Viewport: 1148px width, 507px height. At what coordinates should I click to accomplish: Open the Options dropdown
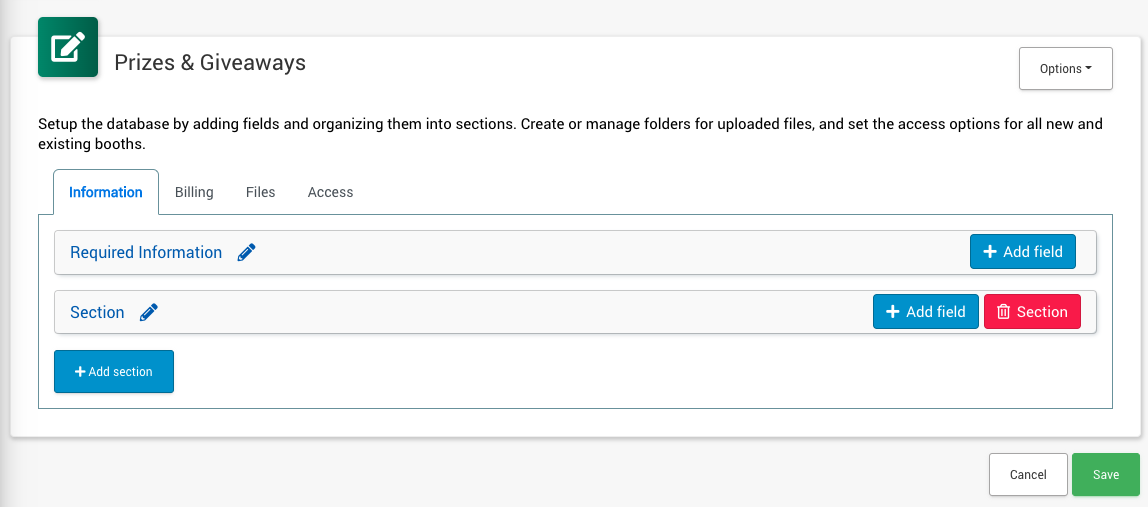1065,69
